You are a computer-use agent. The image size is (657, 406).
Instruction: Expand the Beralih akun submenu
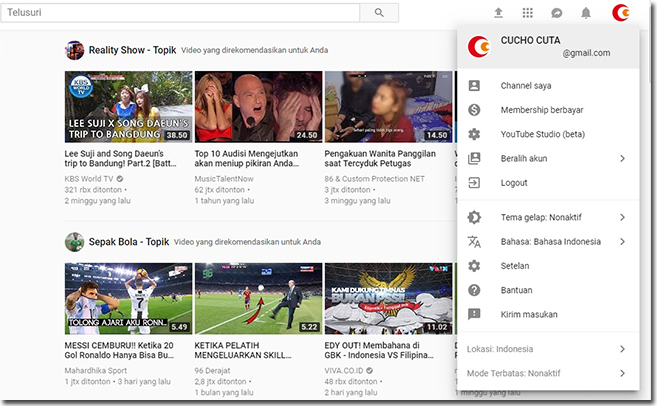[x=547, y=158]
